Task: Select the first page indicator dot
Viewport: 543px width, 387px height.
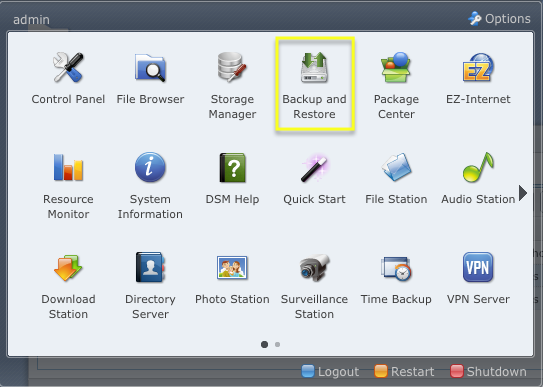Action: click(264, 344)
